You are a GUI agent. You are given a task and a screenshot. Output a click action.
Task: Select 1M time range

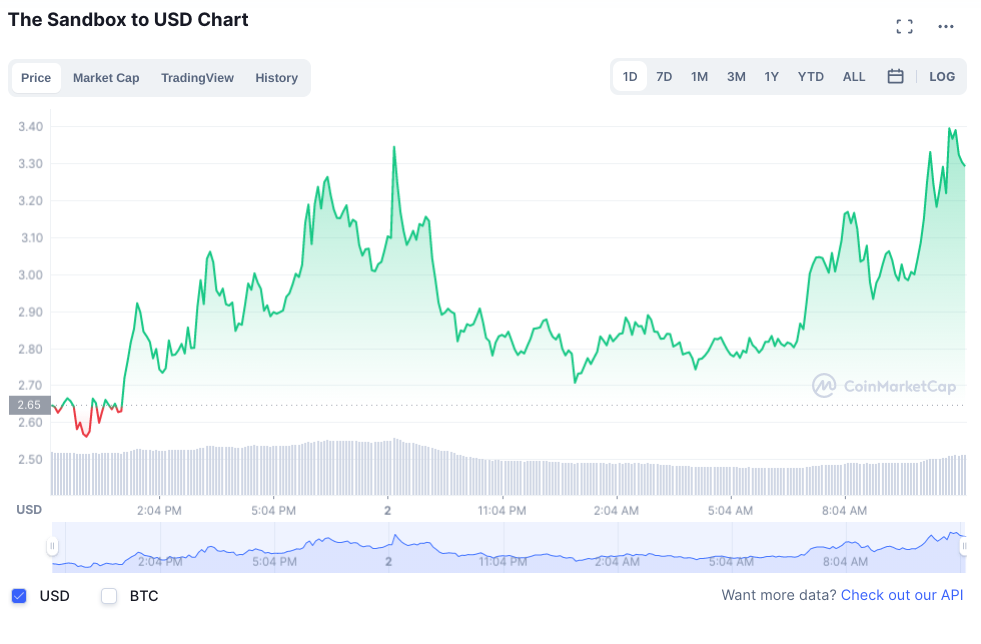point(699,77)
